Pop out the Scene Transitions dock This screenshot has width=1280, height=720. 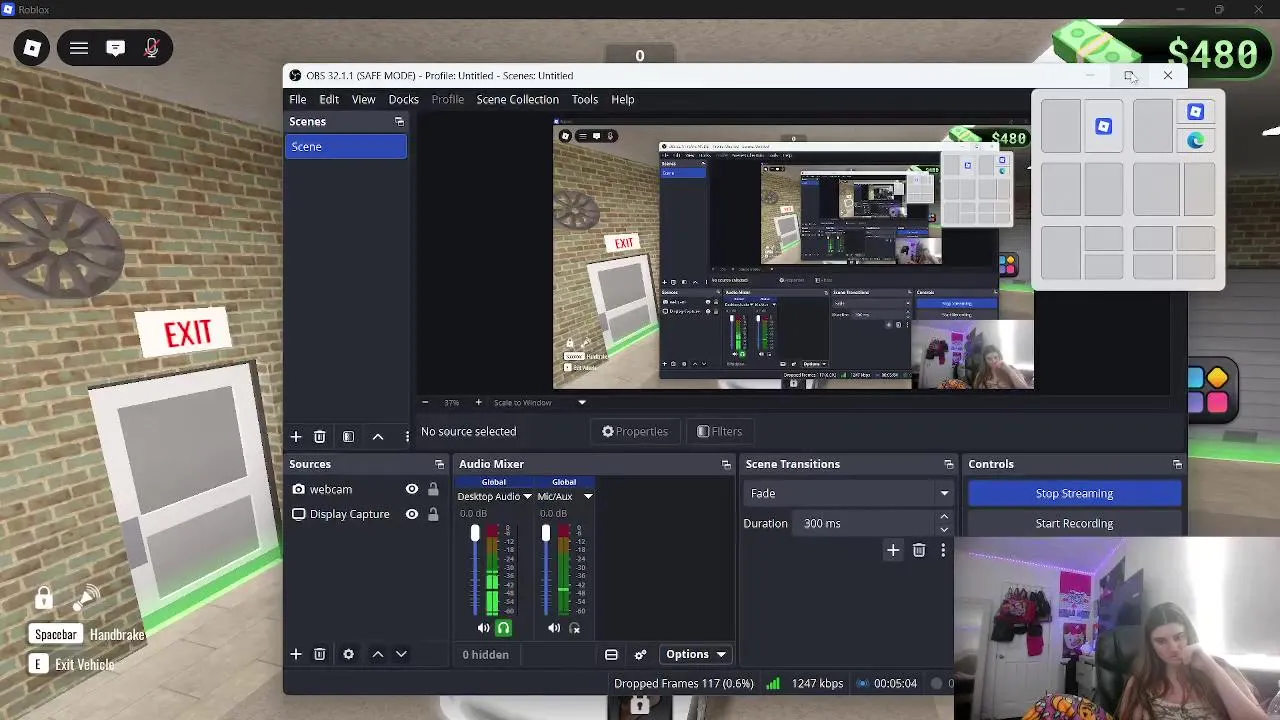(948, 464)
